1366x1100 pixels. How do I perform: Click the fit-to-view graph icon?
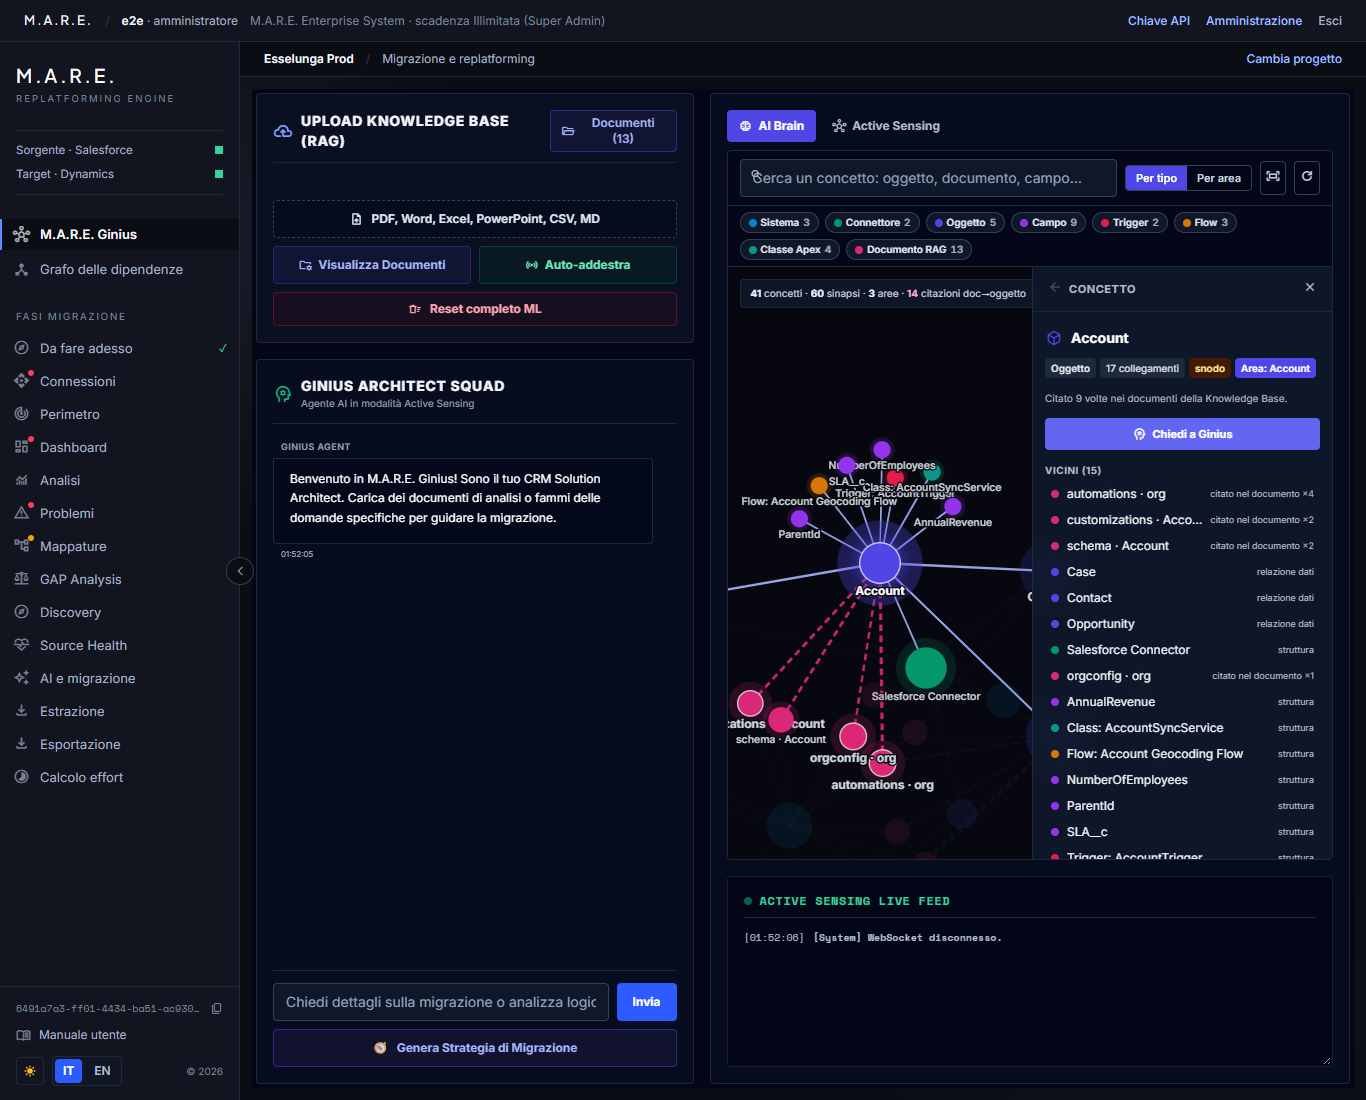pos(1273,177)
